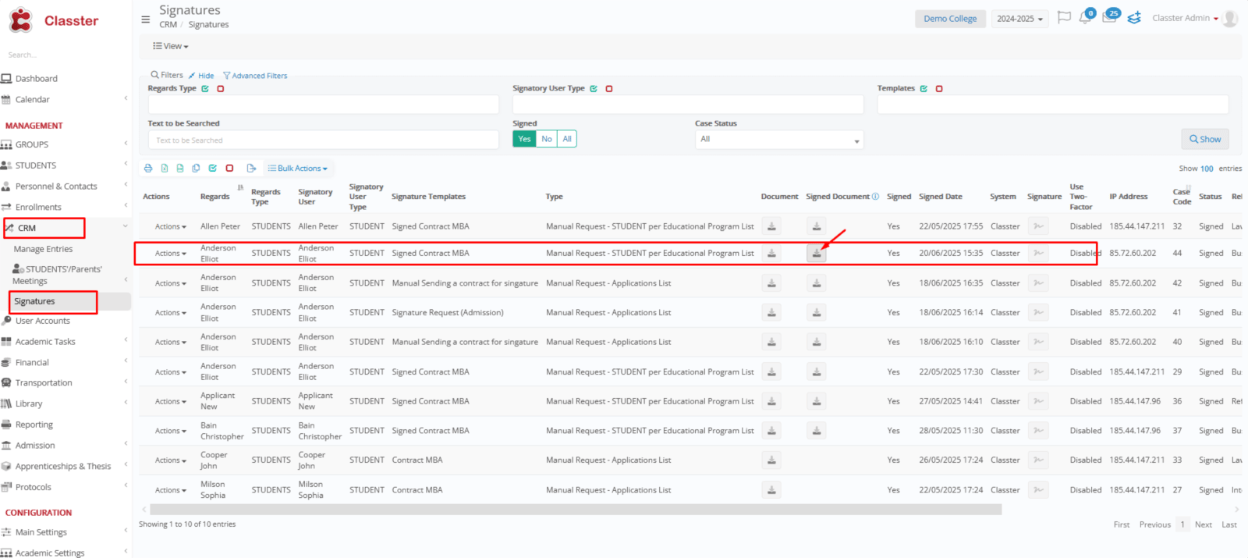
Task: Download the document in Allen Peter's row
Action: (x=771, y=227)
